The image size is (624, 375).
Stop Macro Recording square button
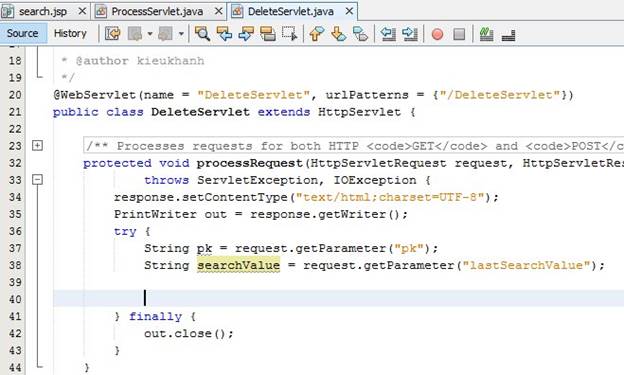459,34
